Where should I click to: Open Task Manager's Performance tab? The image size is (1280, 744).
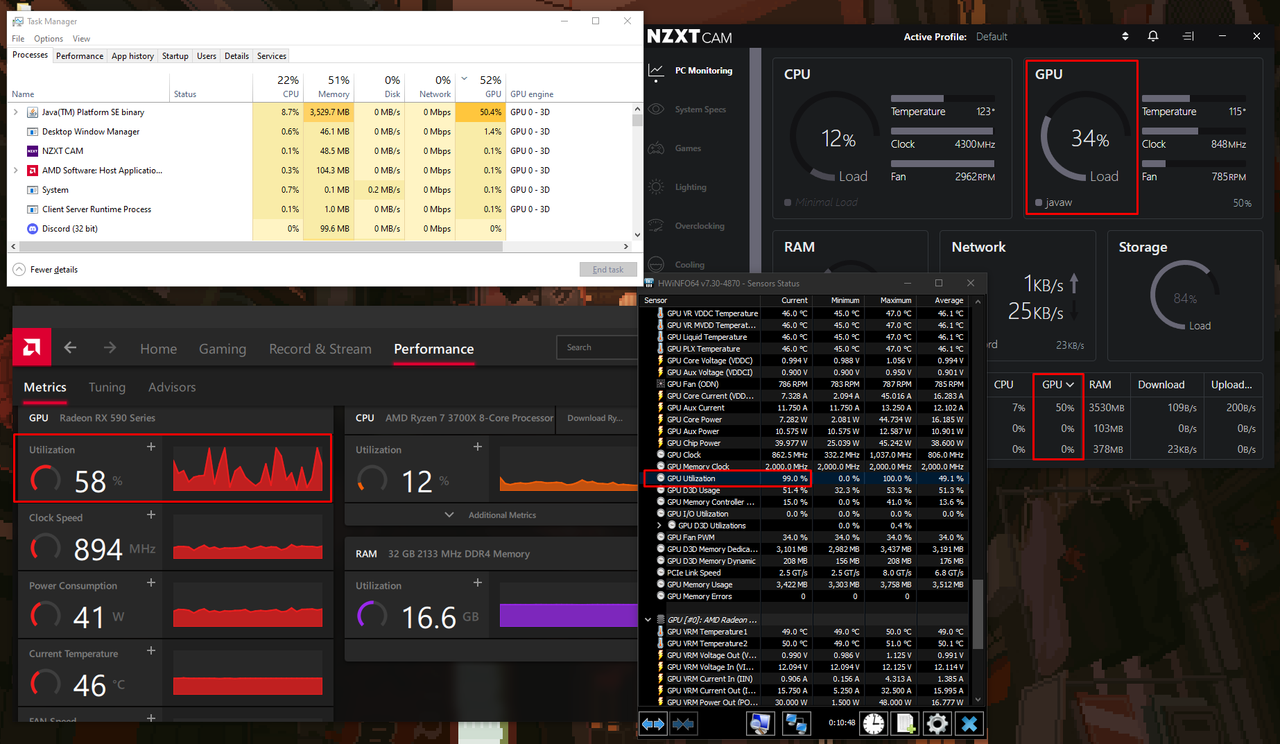click(x=79, y=55)
